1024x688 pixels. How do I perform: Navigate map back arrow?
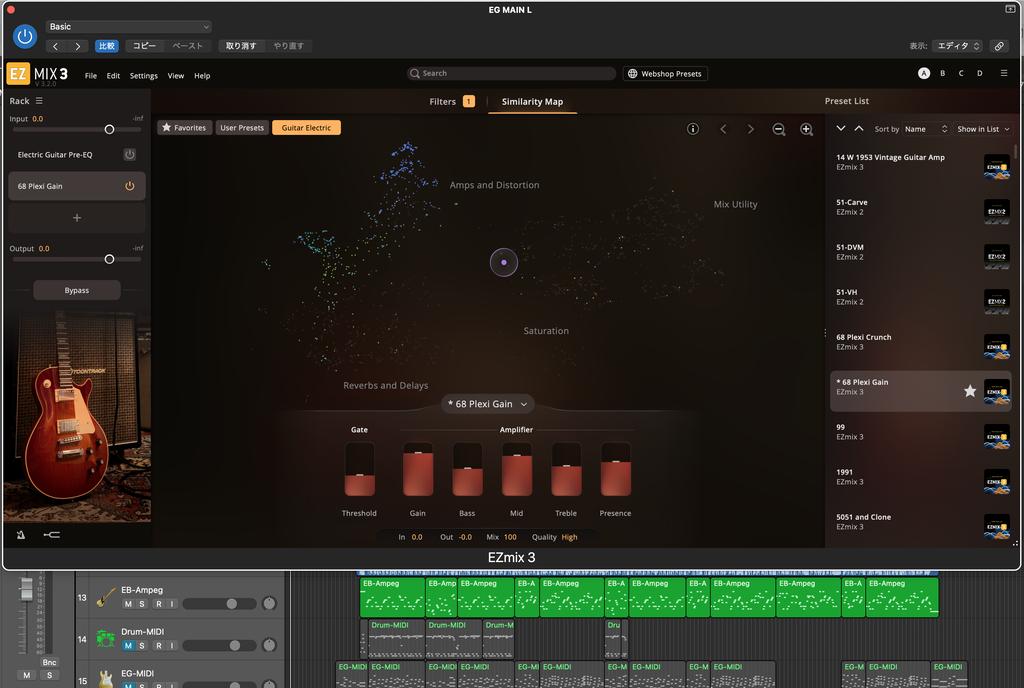[723, 129]
